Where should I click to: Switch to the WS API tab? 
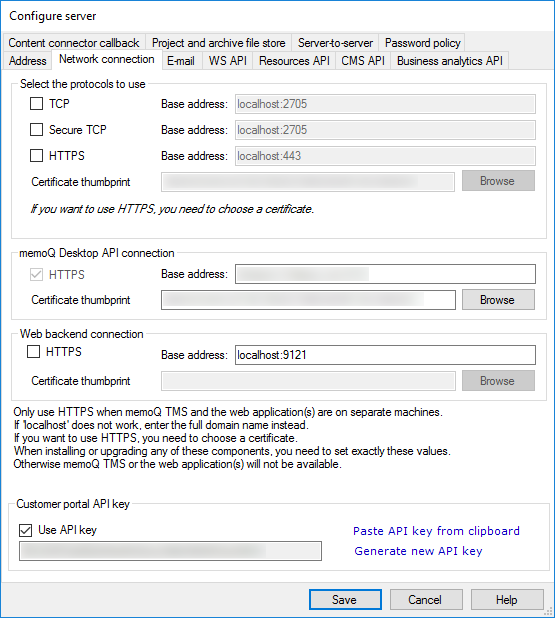[x=228, y=61]
